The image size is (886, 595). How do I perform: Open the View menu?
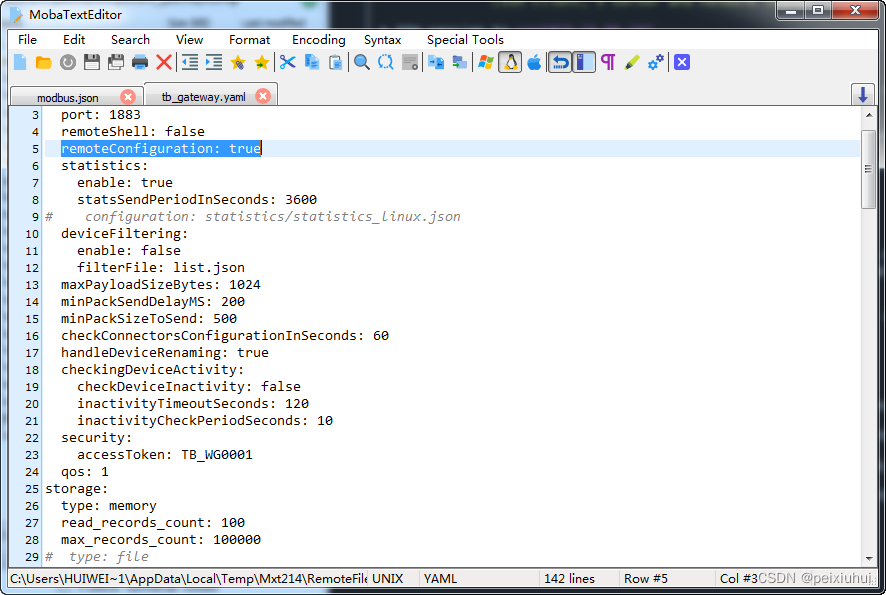coord(189,40)
